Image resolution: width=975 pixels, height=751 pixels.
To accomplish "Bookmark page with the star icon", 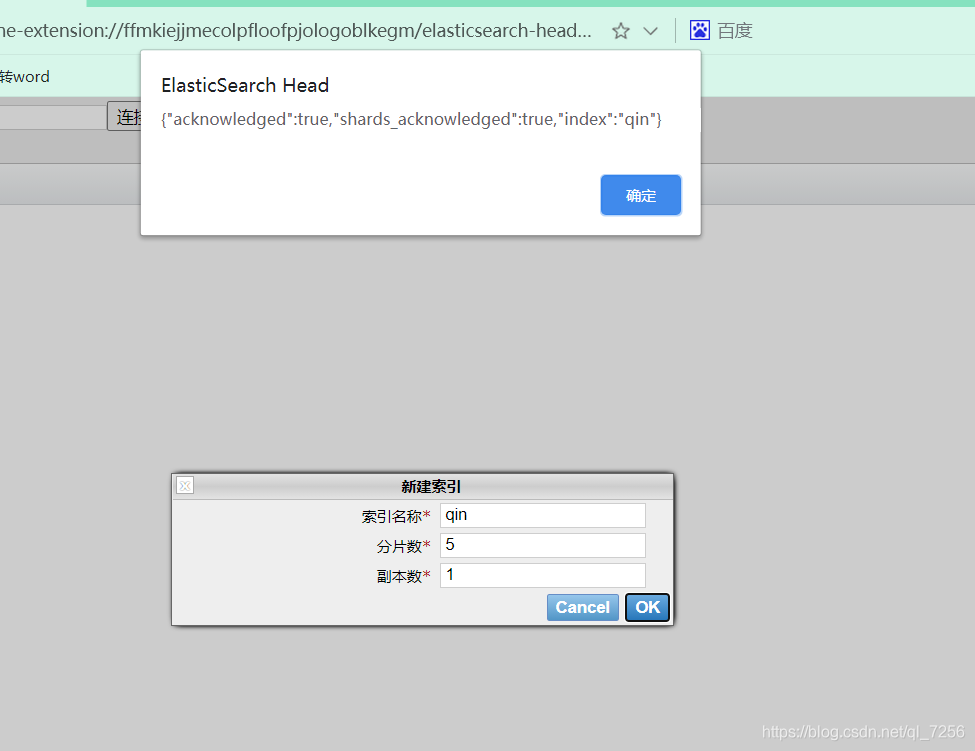I will 621,30.
